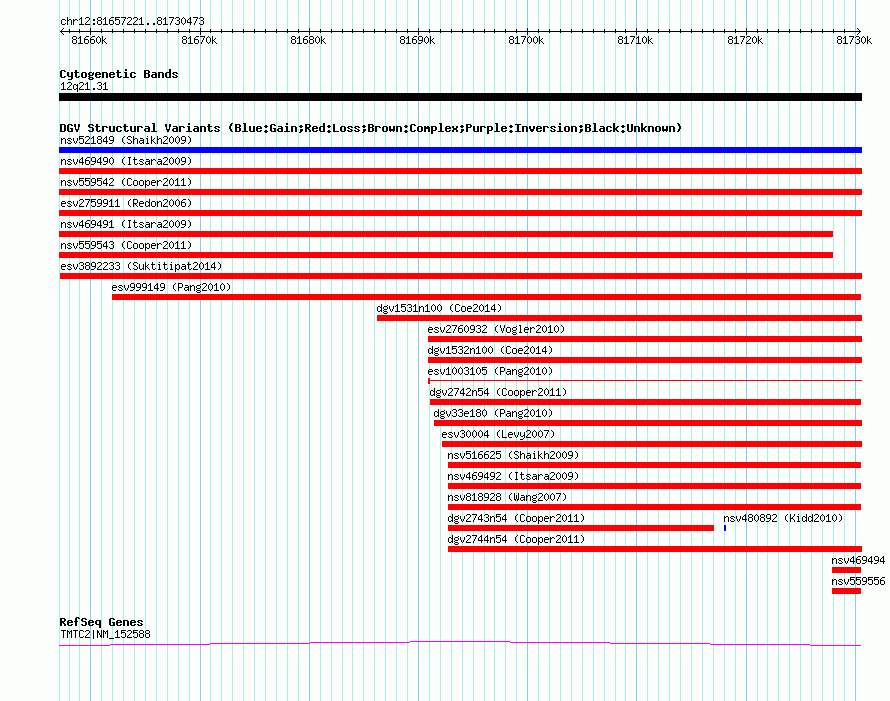Click esv999149 (Pang2010) label

pyautogui.click(x=171, y=287)
